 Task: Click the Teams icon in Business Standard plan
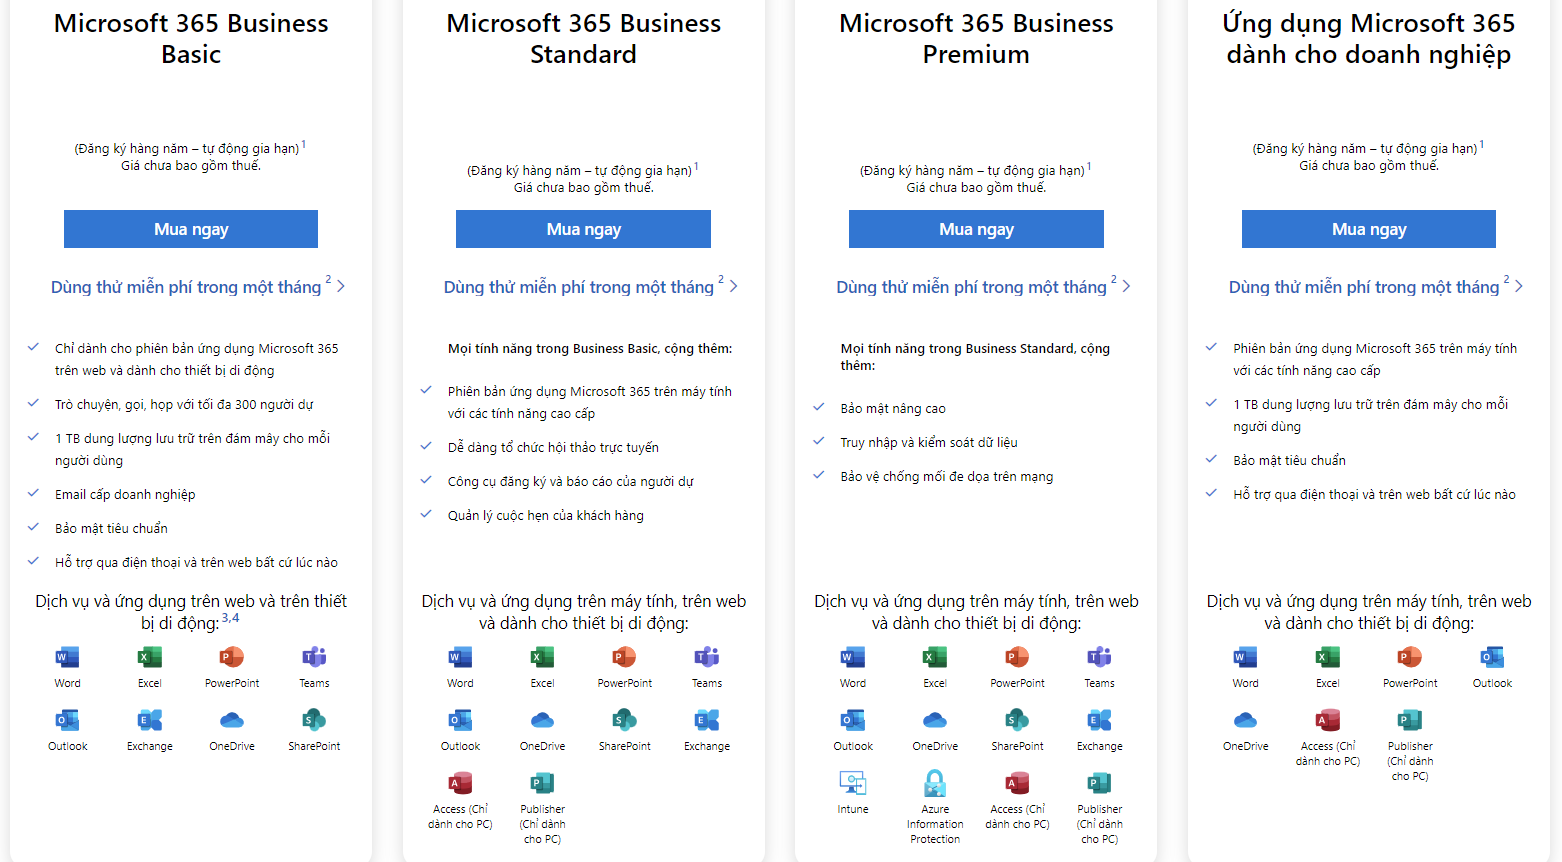click(x=707, y=657)
